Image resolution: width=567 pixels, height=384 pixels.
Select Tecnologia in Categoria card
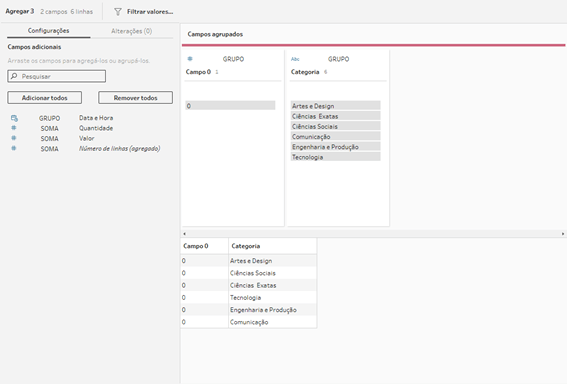(x=336, y=157)
